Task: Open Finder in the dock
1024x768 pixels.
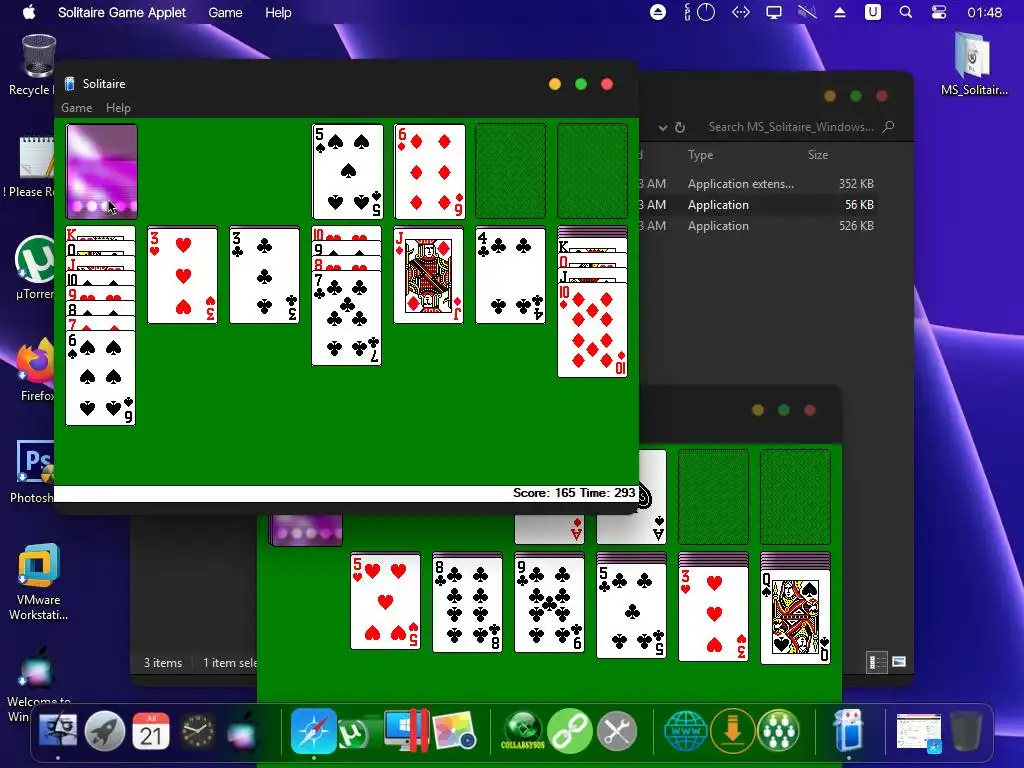Action: click(58, 731)
